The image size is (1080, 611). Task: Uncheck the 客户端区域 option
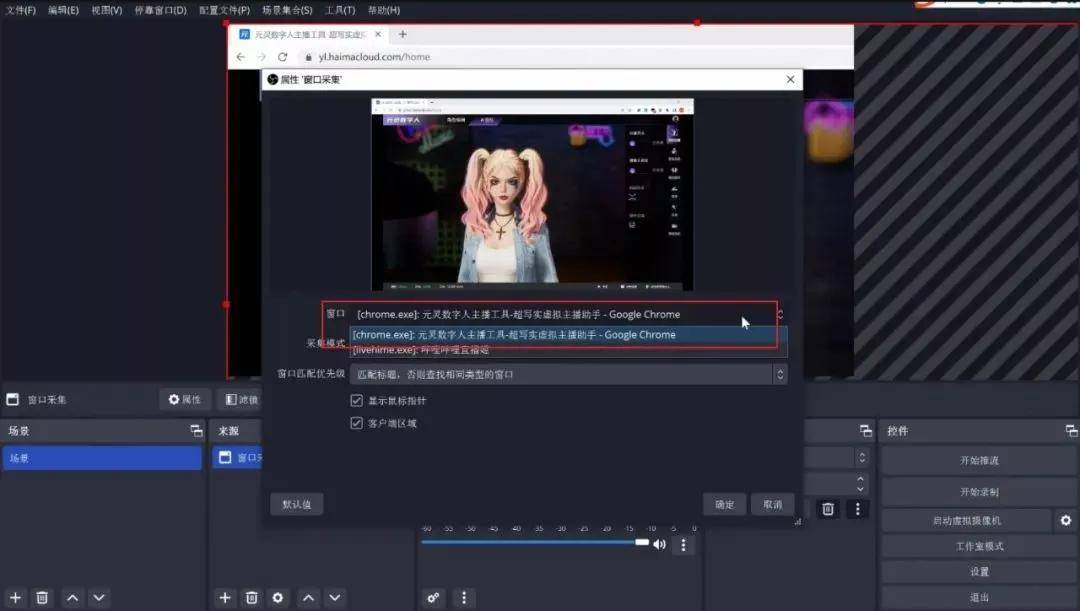[x=357, y=422]
